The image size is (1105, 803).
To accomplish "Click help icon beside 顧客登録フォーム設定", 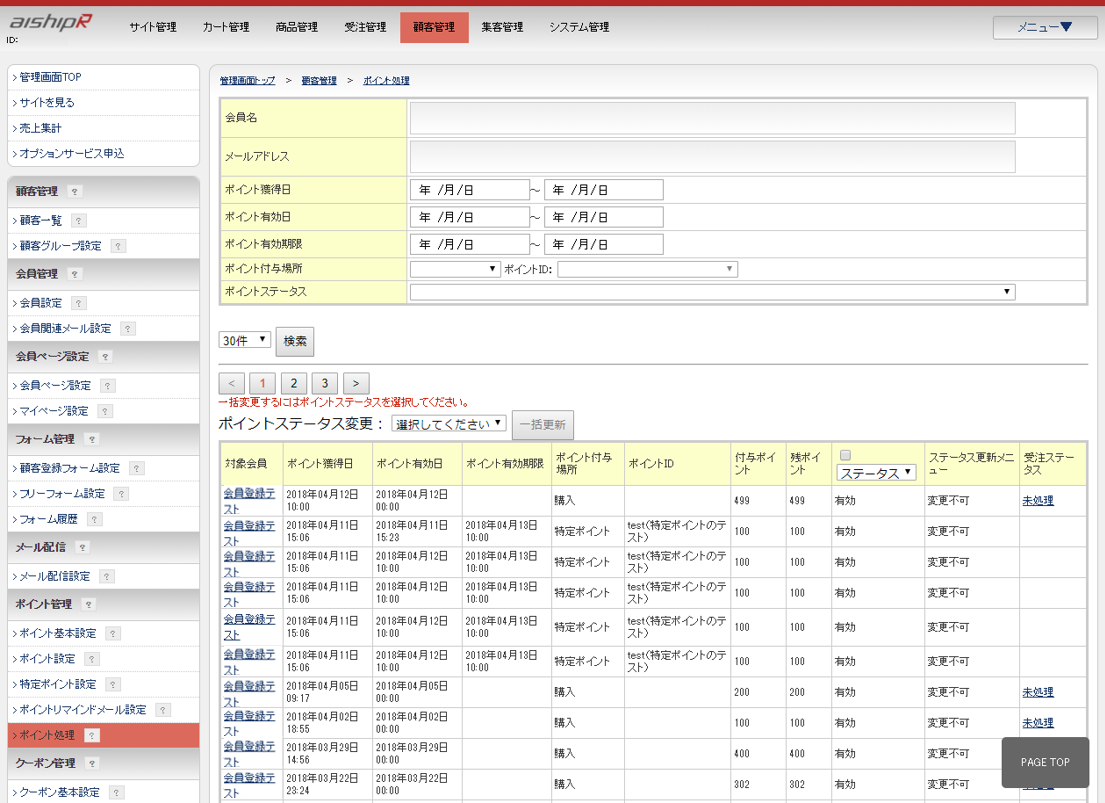I will click(x=137, y=468).
